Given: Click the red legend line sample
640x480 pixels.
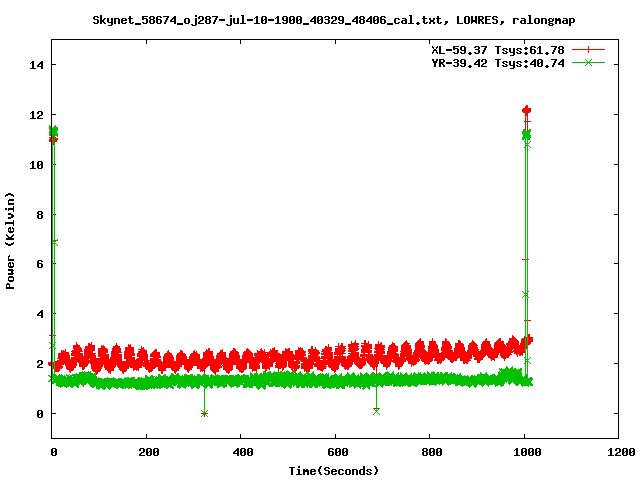Looking at the screenshot, I should (x=588, y=50).
